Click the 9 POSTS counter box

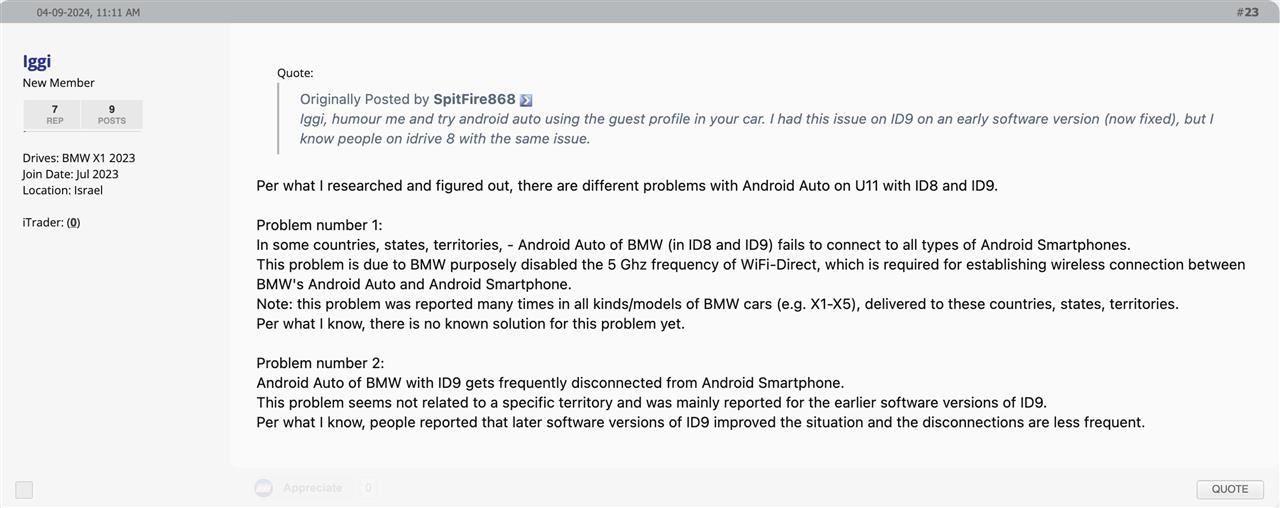click(112, 114)
